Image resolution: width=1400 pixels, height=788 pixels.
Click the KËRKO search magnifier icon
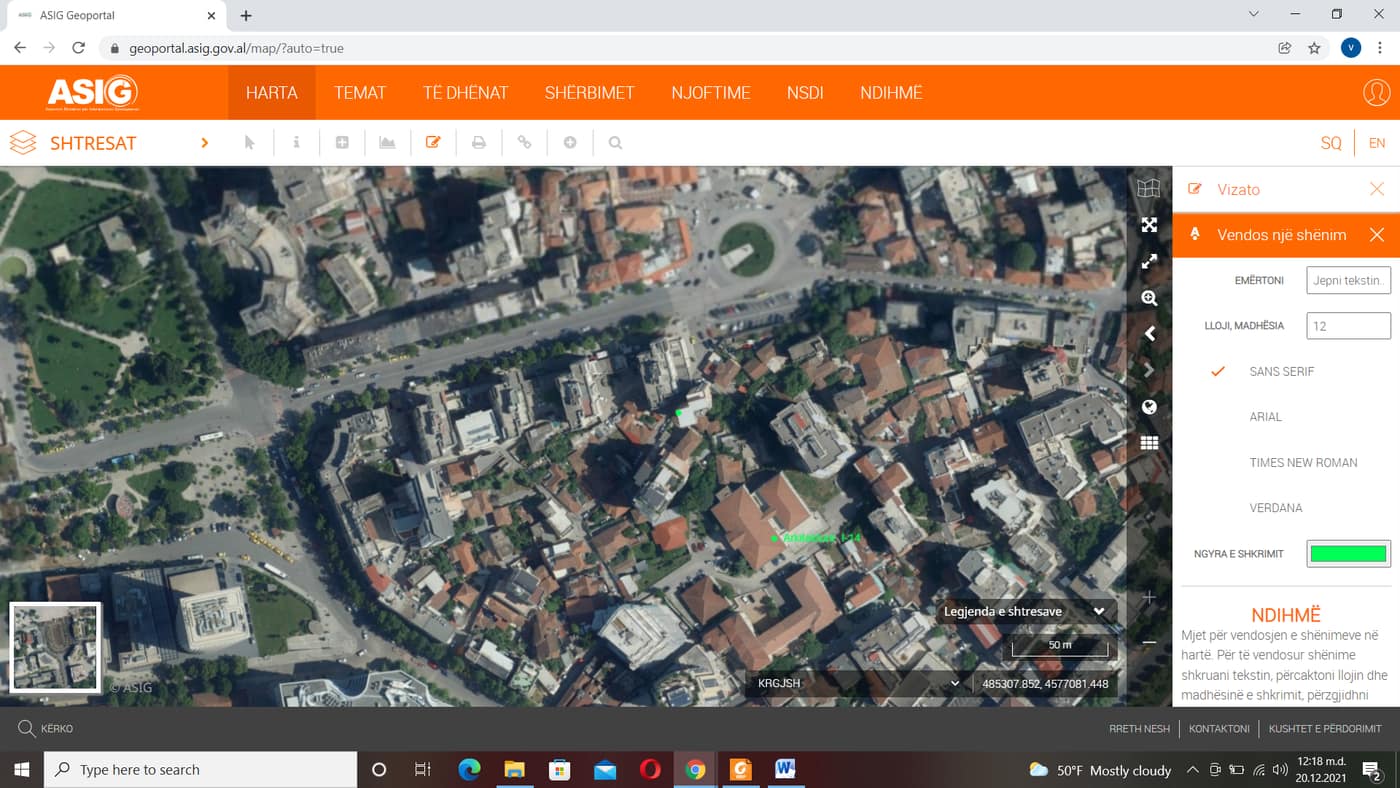point(26,729)
